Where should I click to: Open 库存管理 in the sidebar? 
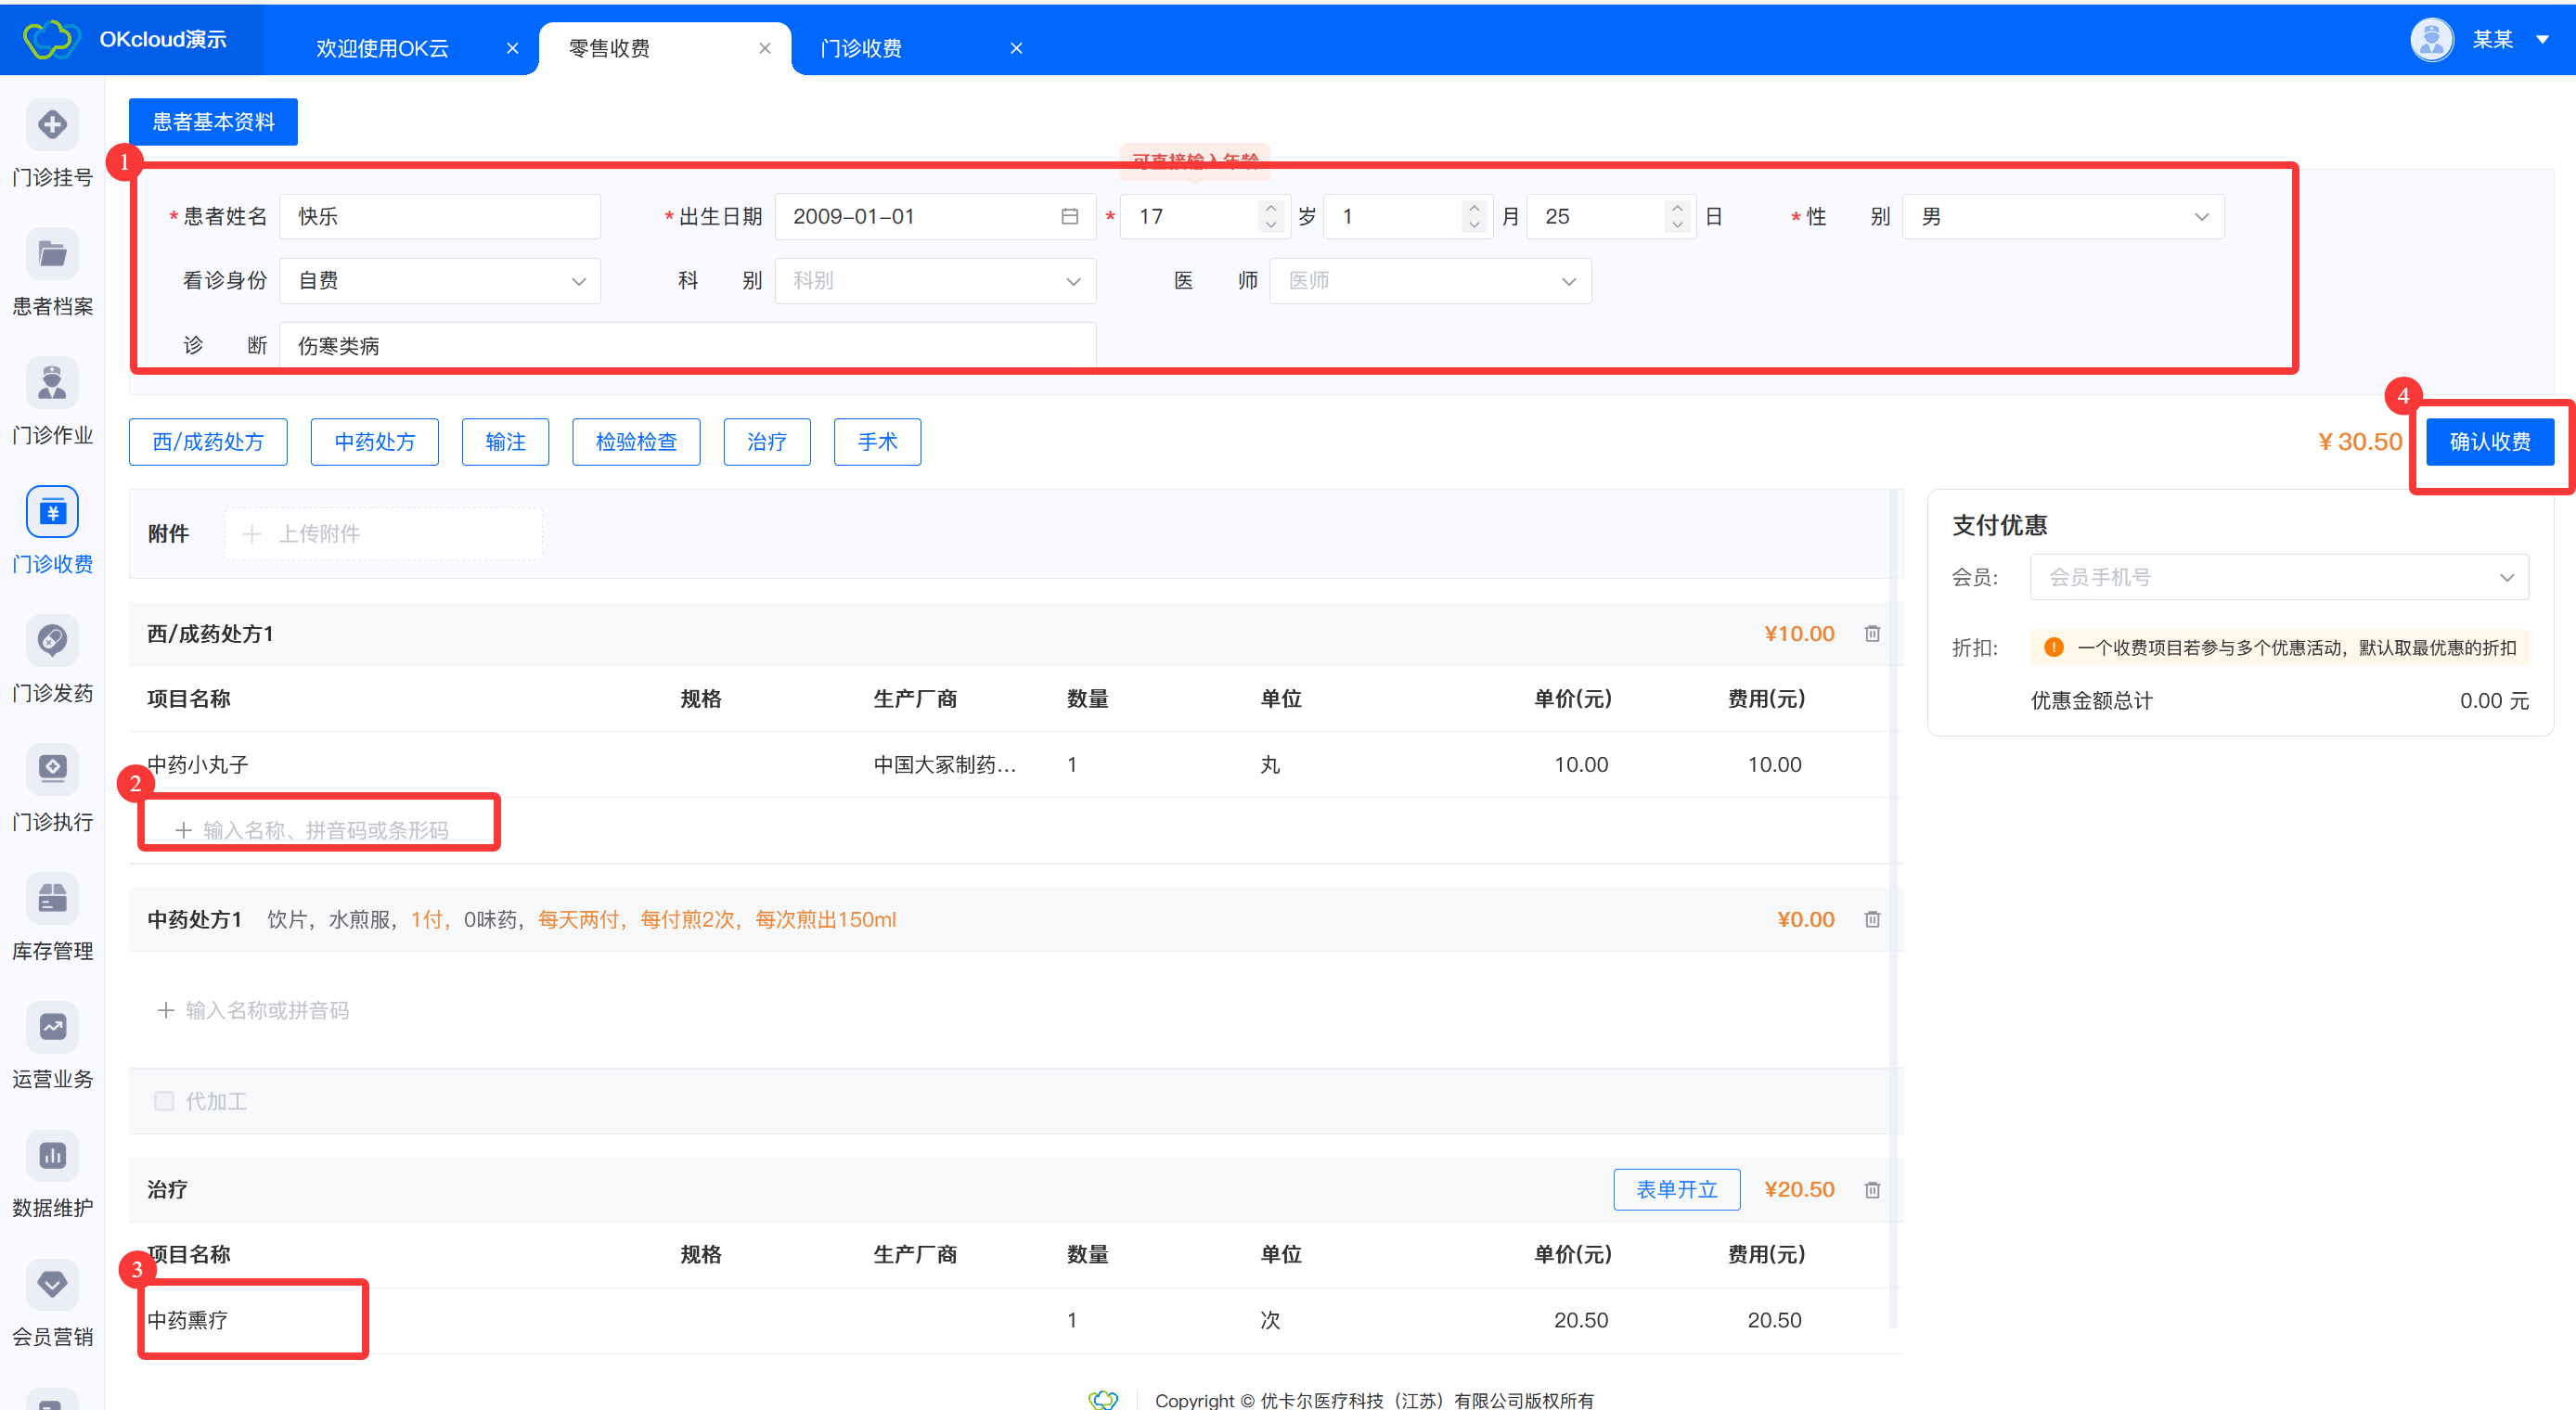(52, 898)
